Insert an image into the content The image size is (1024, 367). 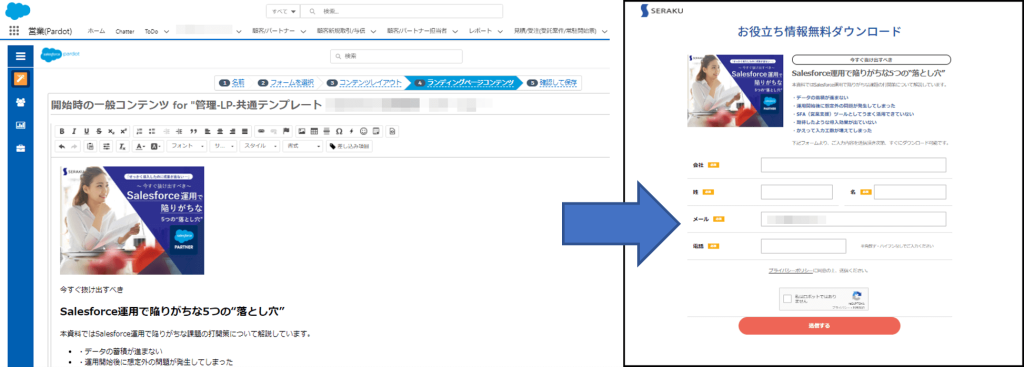coord(302,131)
